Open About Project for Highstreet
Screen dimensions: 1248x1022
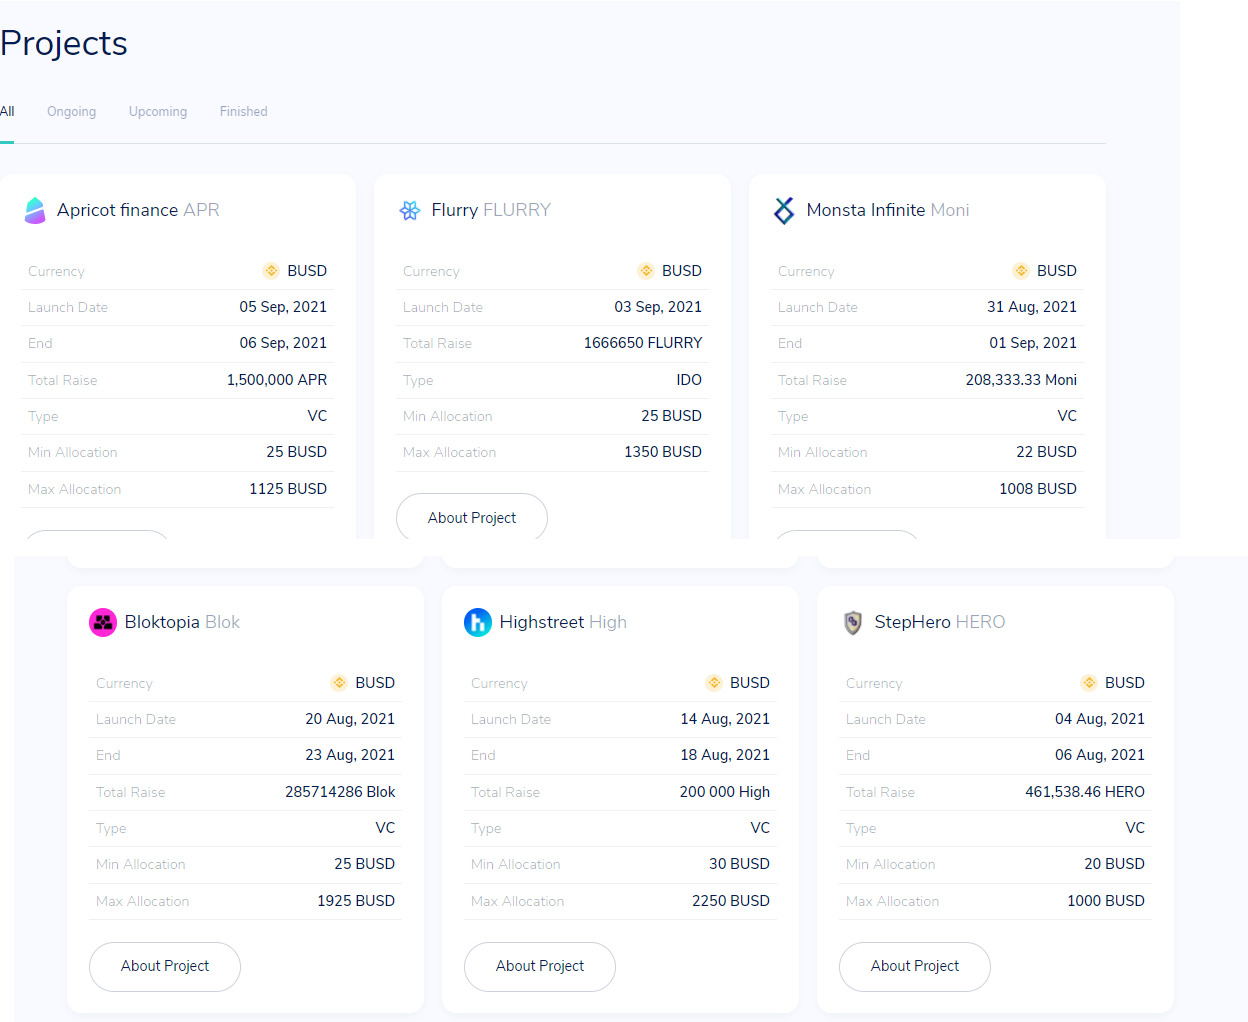click(540, 966)
